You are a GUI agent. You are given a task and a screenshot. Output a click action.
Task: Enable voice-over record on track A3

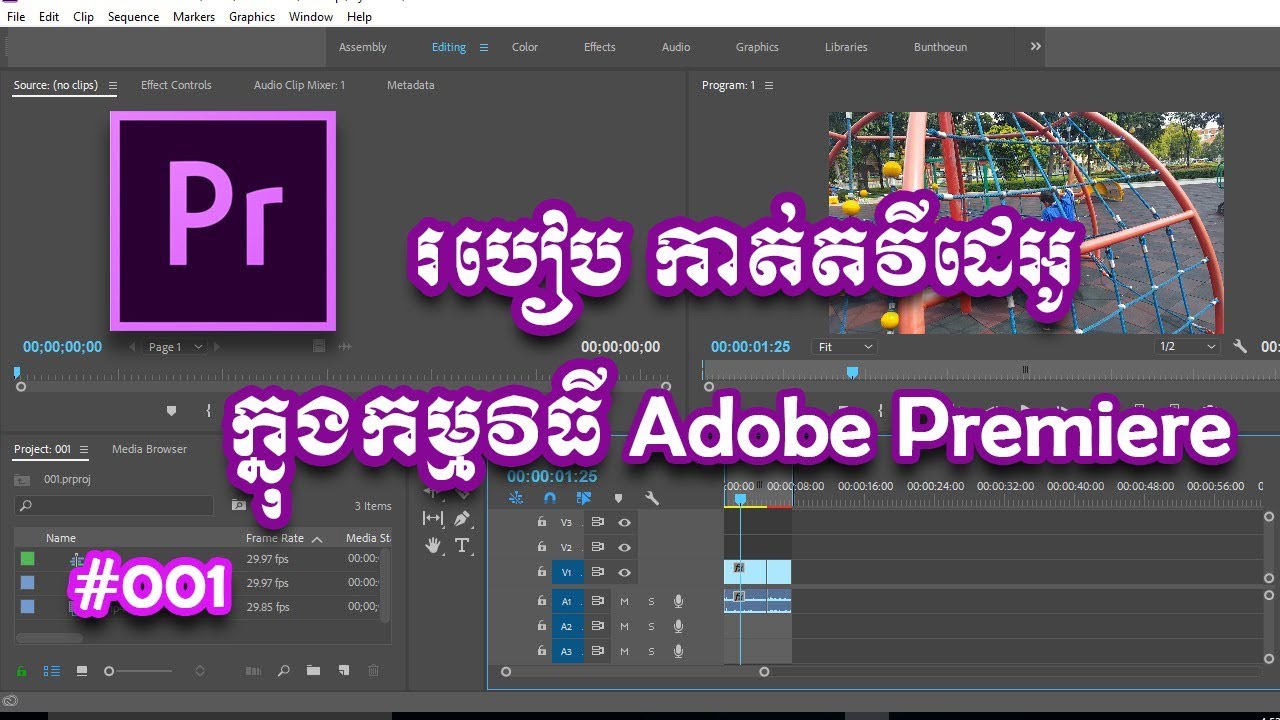[x=678, y=651]
